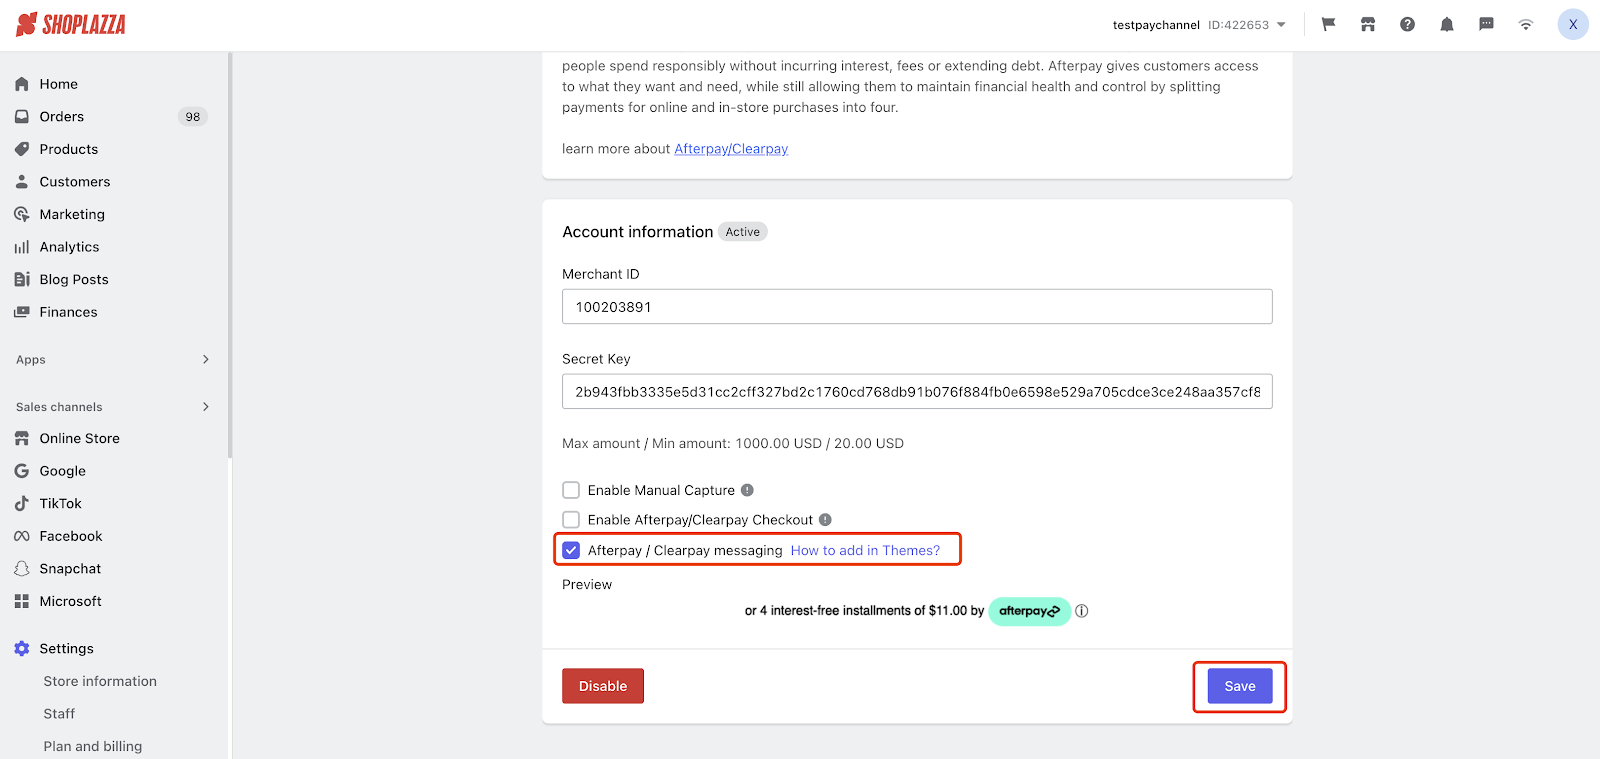
Task: Click the Max amount / Min amount text
Action: [733, 443]
